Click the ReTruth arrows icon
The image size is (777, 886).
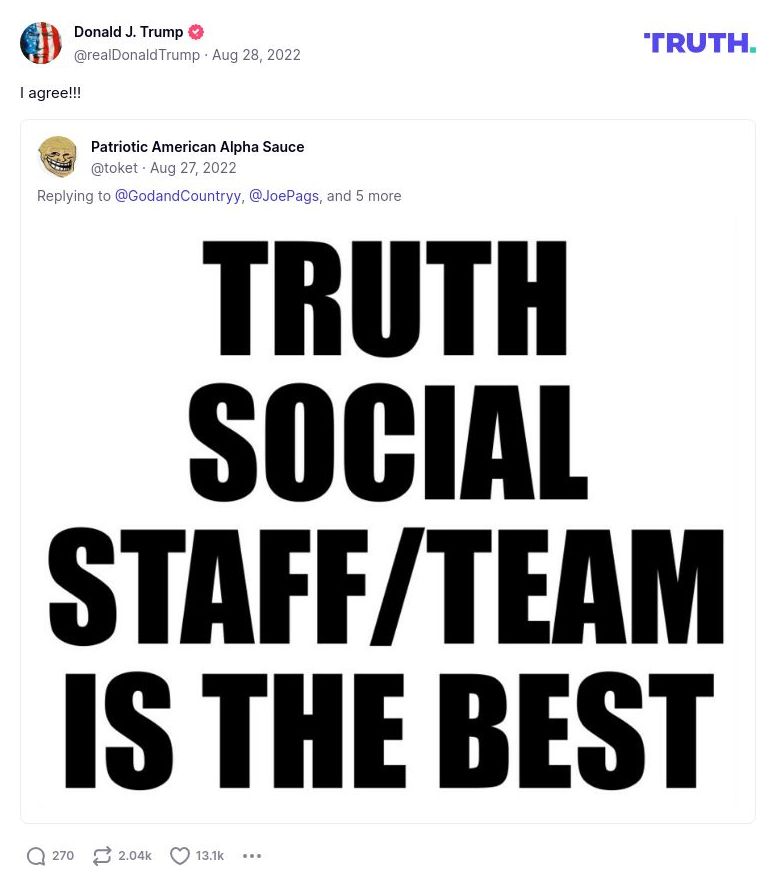point(102,856)
